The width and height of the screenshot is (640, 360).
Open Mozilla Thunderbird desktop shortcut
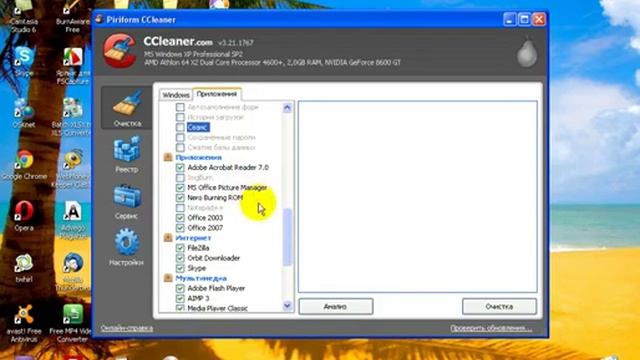point(73,272)
